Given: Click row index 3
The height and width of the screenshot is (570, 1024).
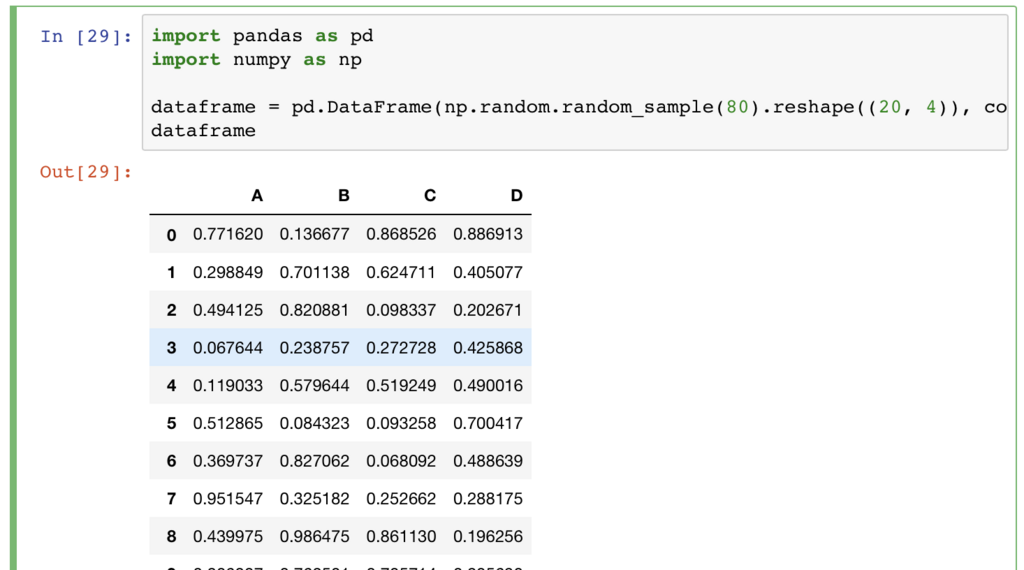Looking at the screenshot, I should [x=171, y=348].
